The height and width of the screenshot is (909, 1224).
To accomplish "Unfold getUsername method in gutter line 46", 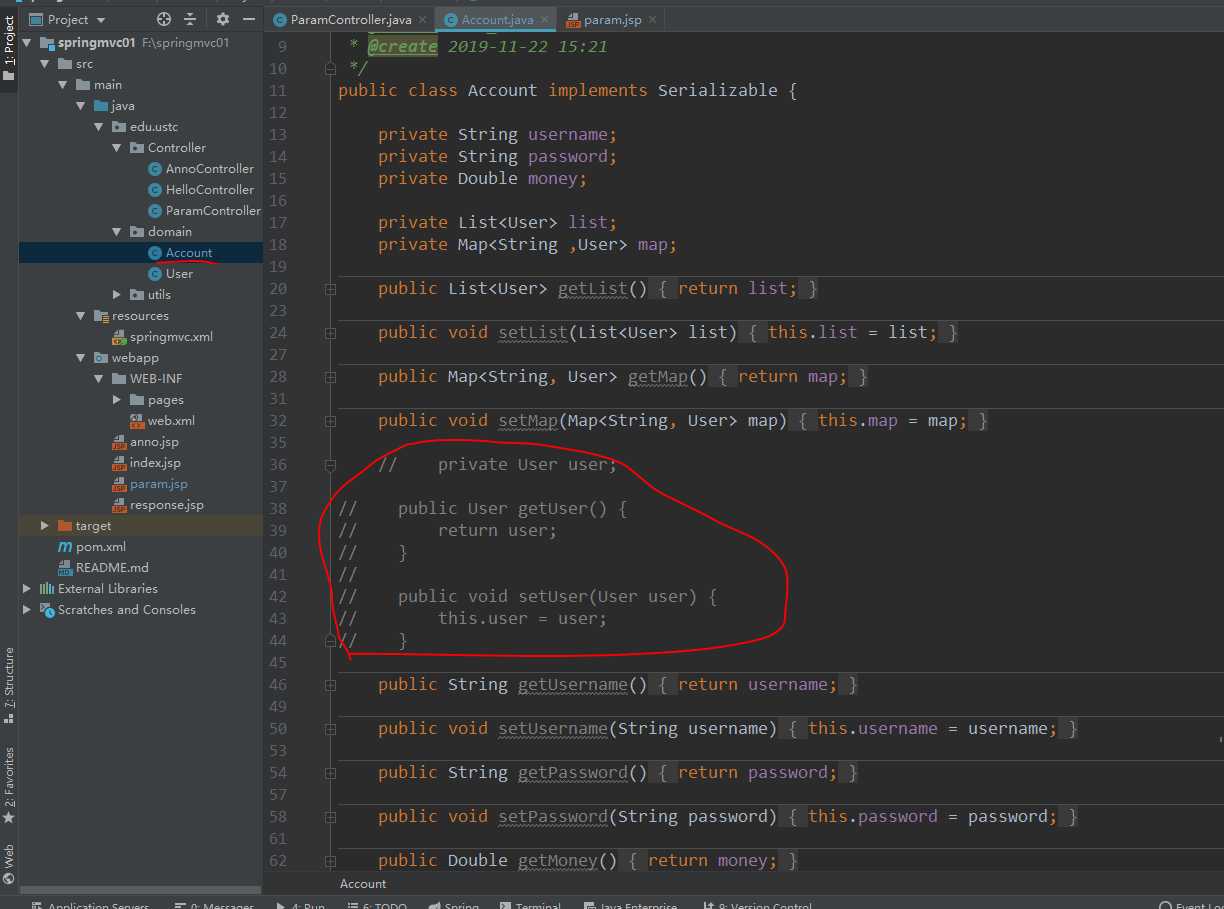I will (330, 685).
